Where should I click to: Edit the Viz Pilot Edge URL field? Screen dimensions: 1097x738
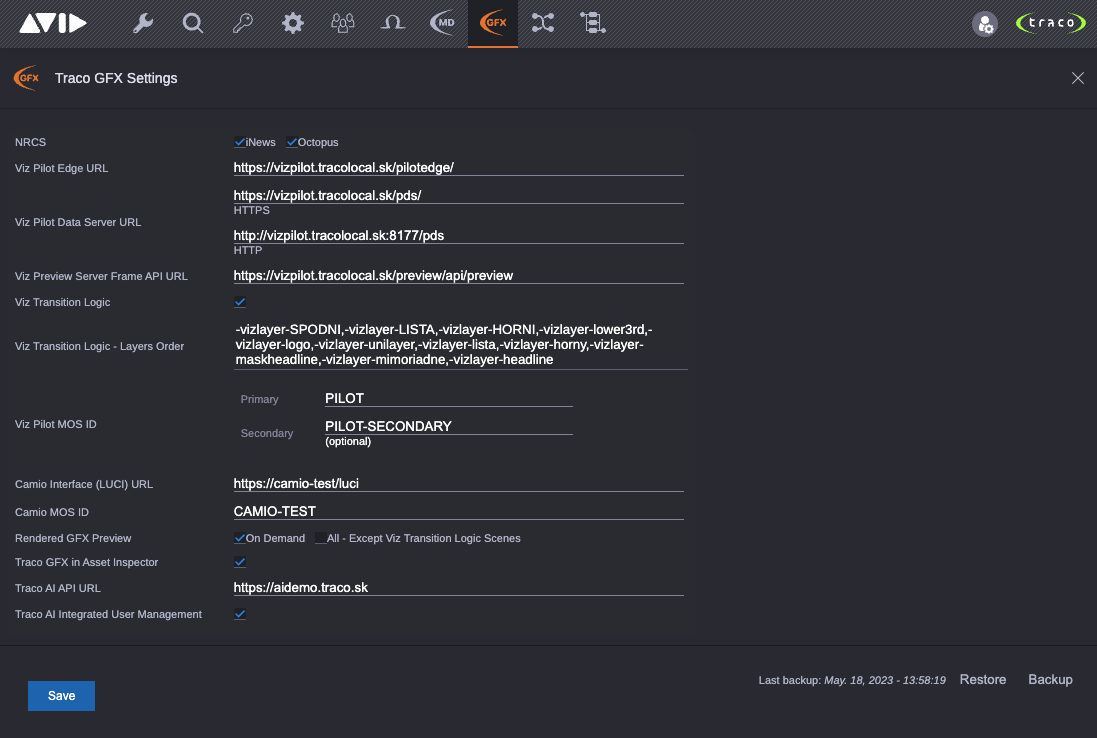[x=458, y=168]
